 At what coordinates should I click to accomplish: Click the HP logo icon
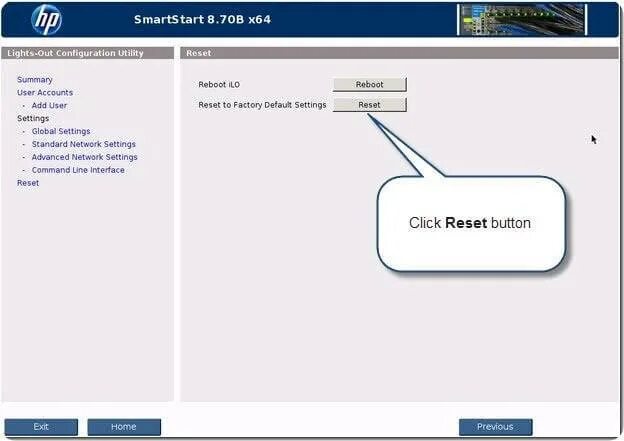click(x=47, y=20)
